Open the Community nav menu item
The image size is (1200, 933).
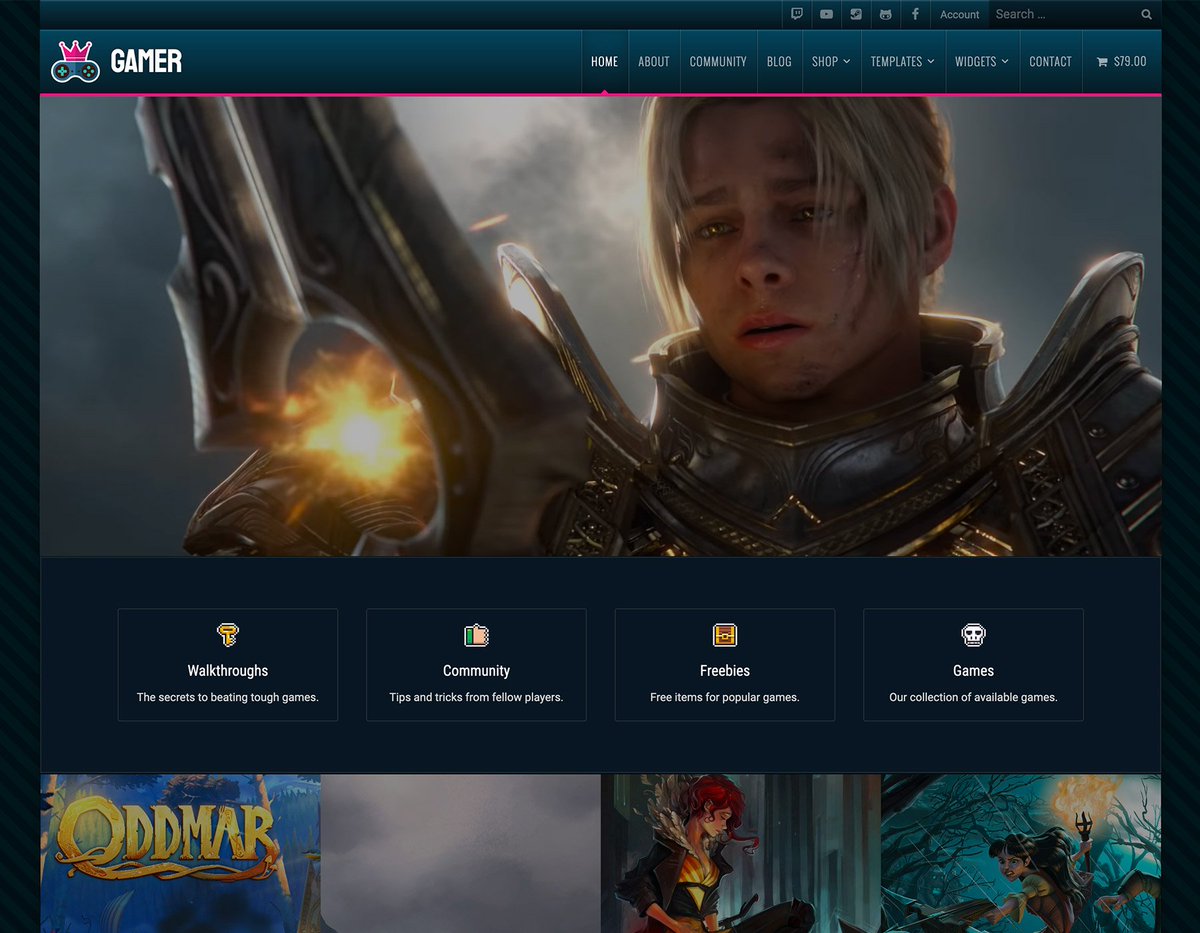pos(718,62)
